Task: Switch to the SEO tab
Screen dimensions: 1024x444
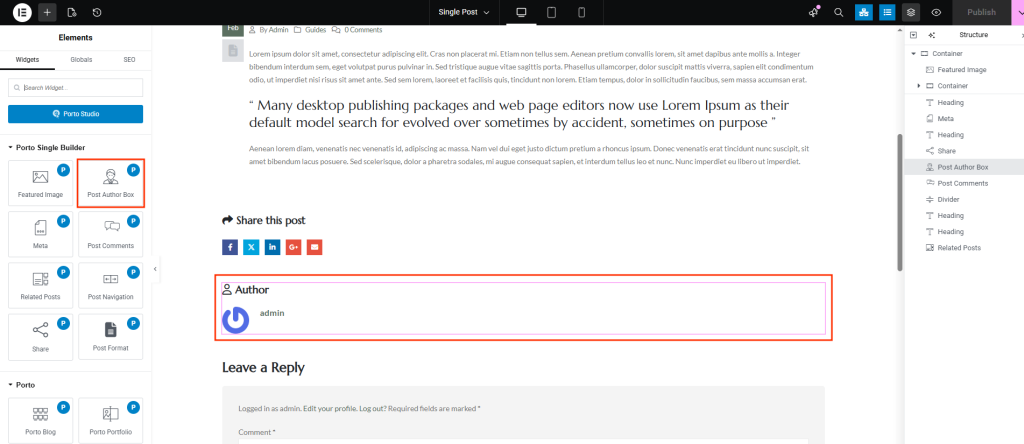Action: [x=129, y=60]
